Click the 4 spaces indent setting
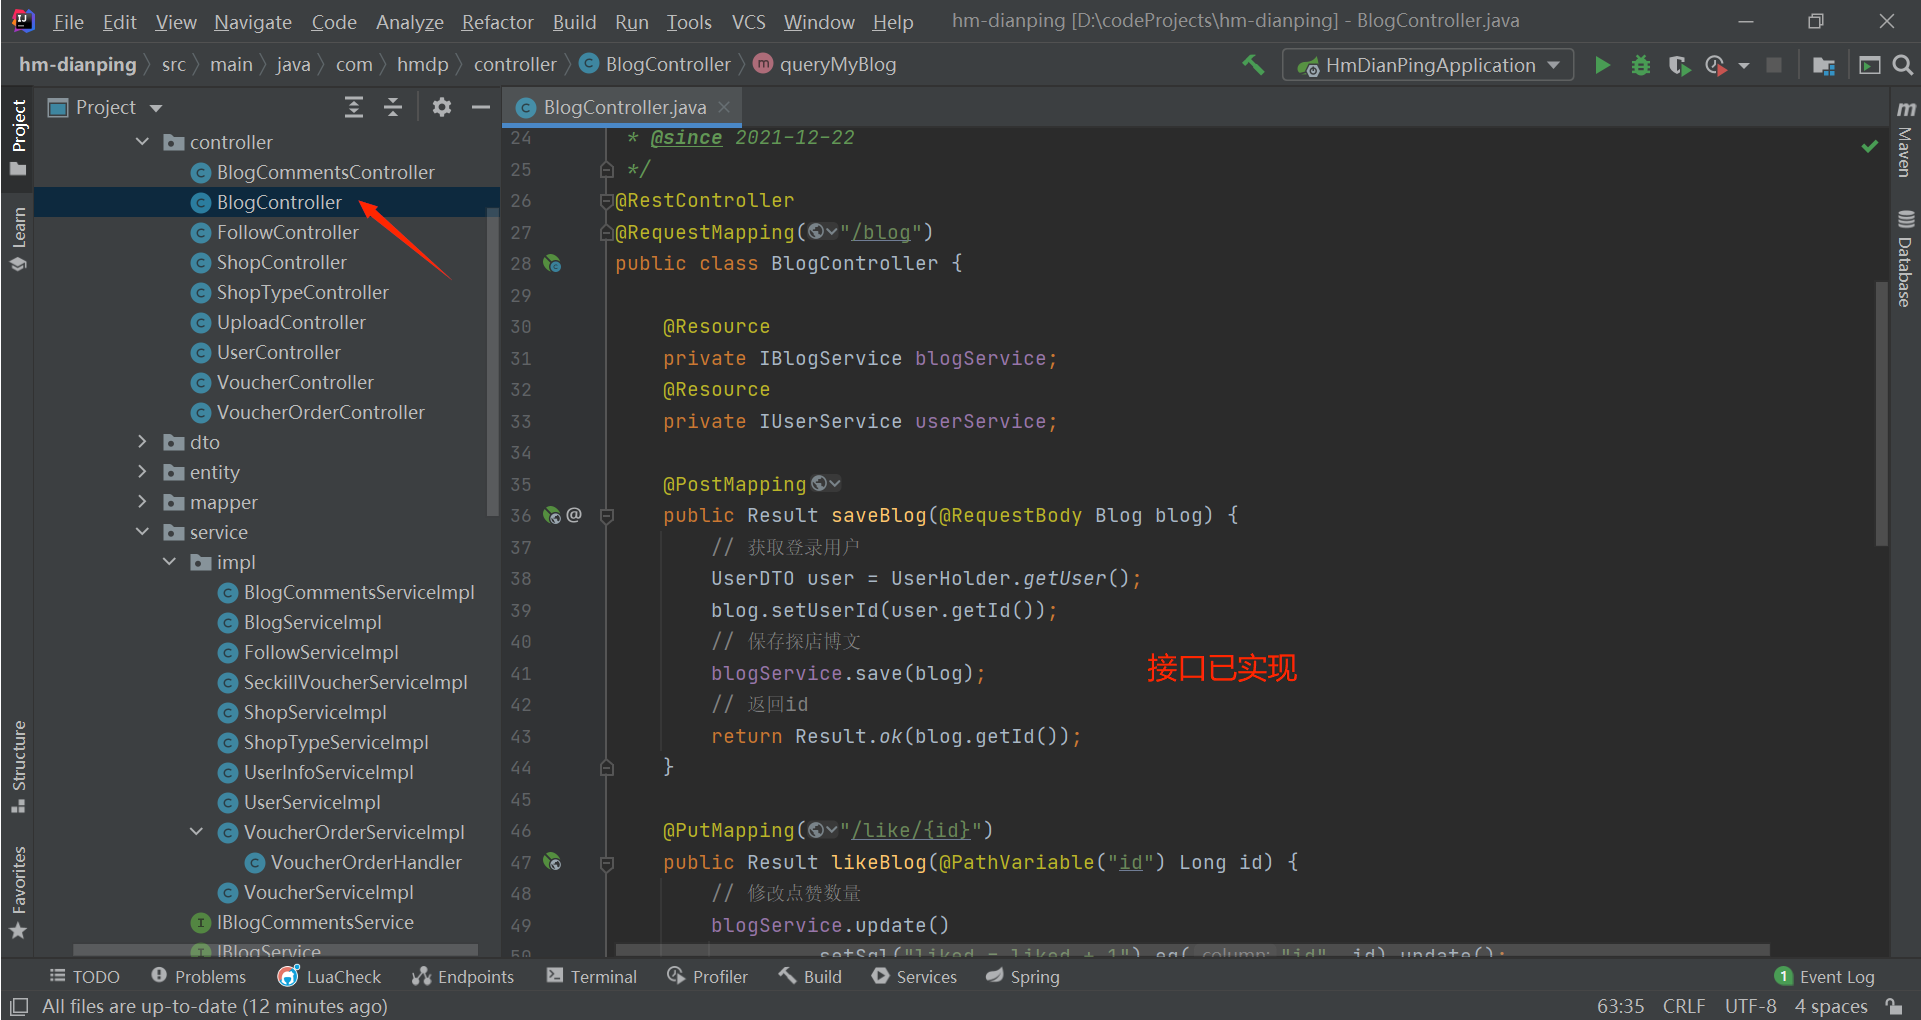This screenshot has height=1020, width=1921. click(x=1831, y=1006)
